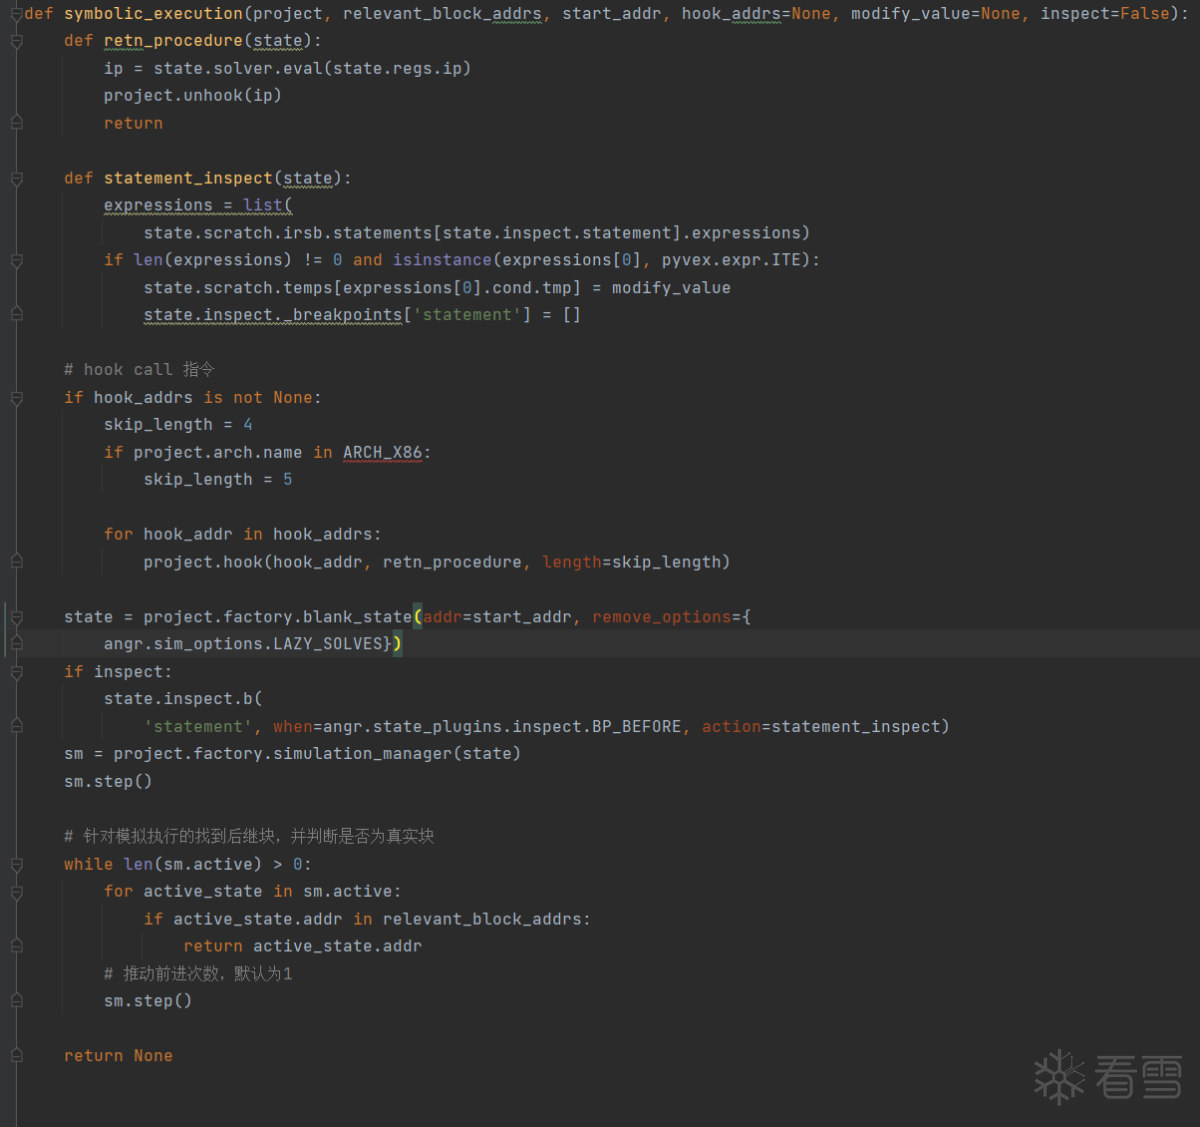Screen dimensions: 1200x1127
Task: Click the 'relevant_block_addrs' parameter in signature
Action: 442,14
